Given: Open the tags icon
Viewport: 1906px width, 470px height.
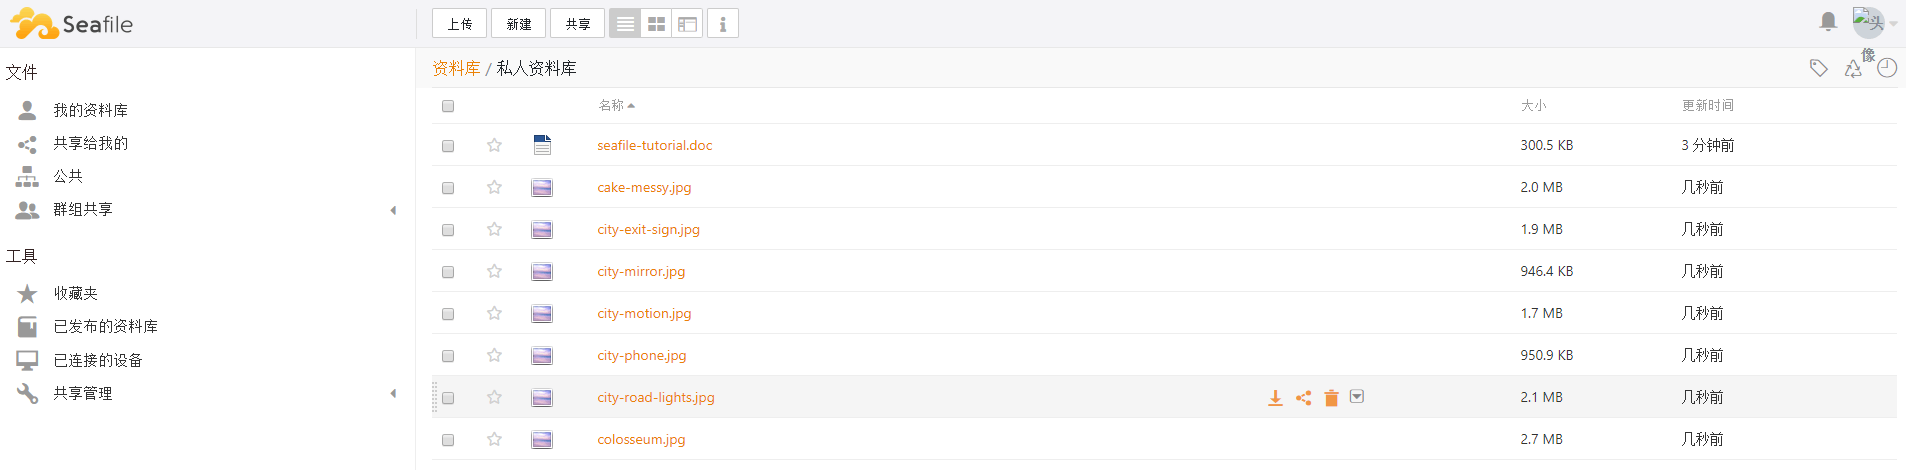Looking at the screenshot, I should 1819,68.
